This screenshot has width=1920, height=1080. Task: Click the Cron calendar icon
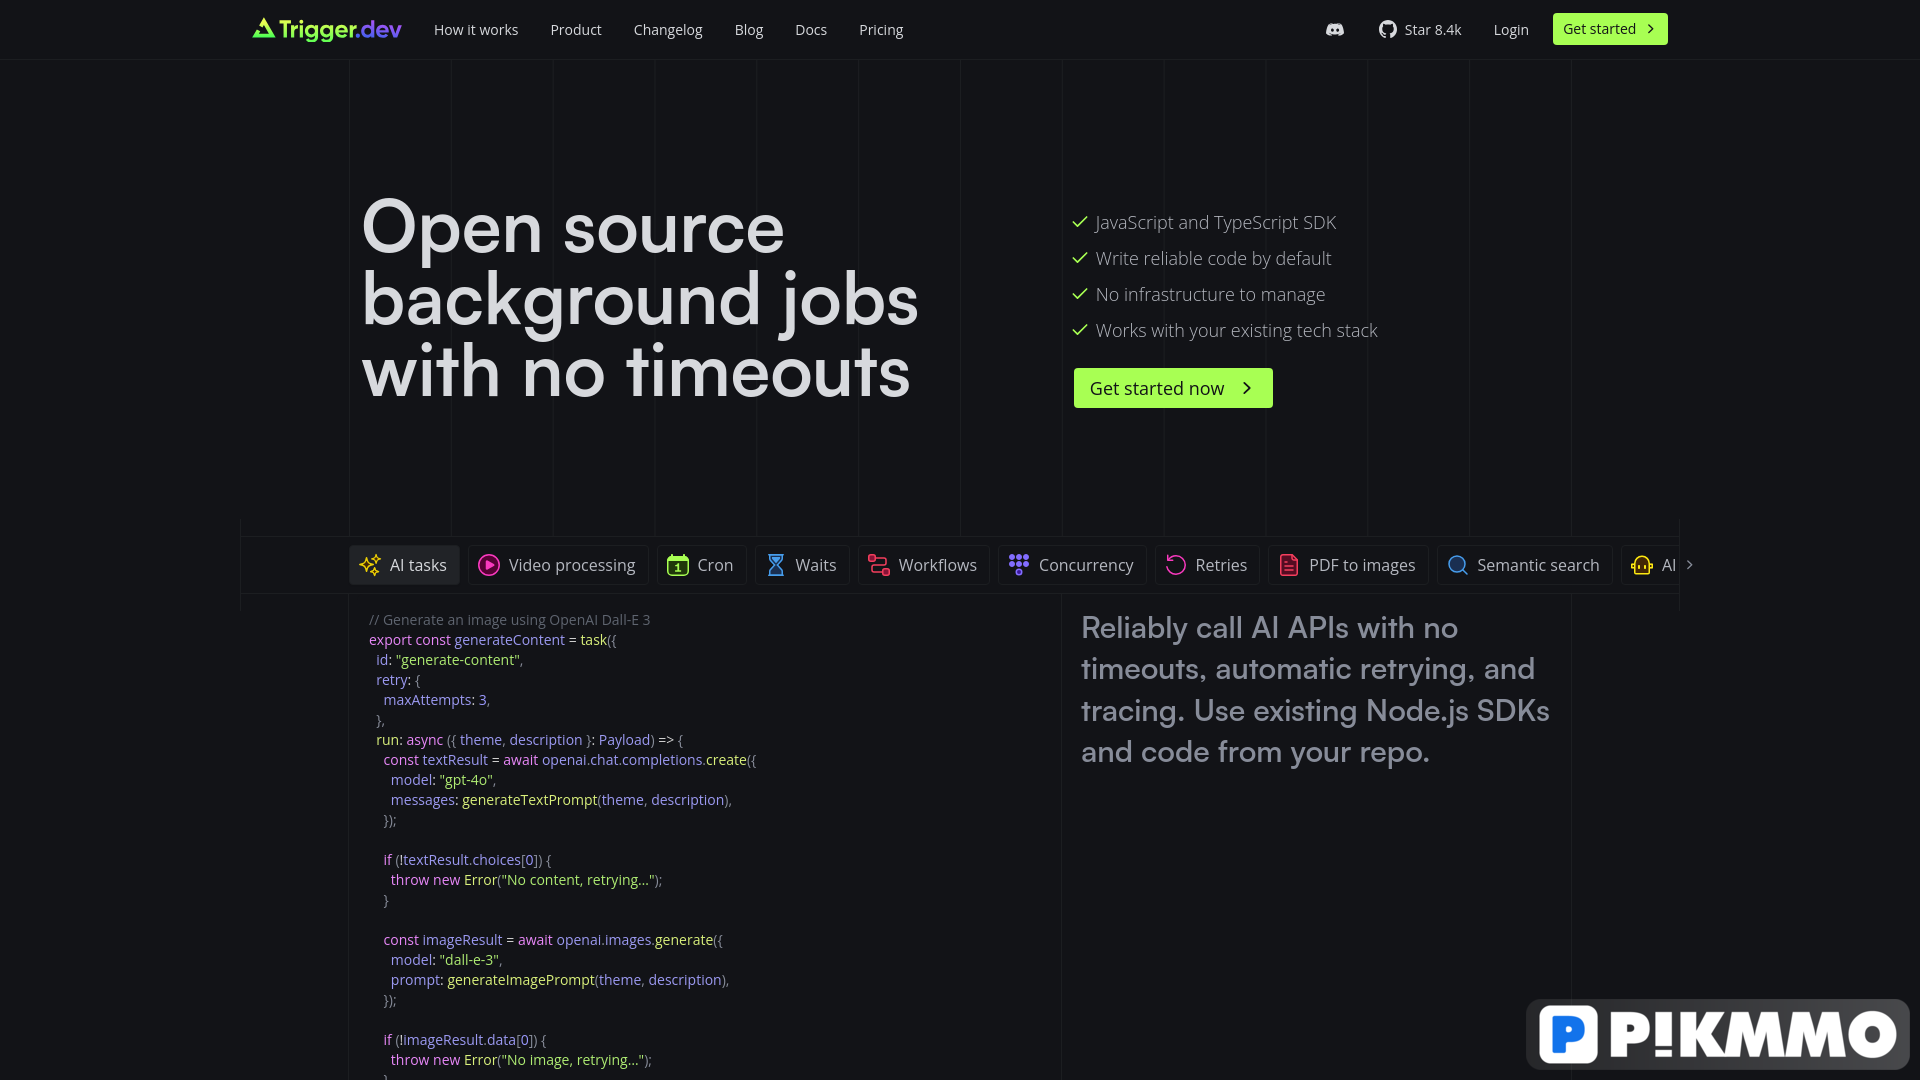678,565
